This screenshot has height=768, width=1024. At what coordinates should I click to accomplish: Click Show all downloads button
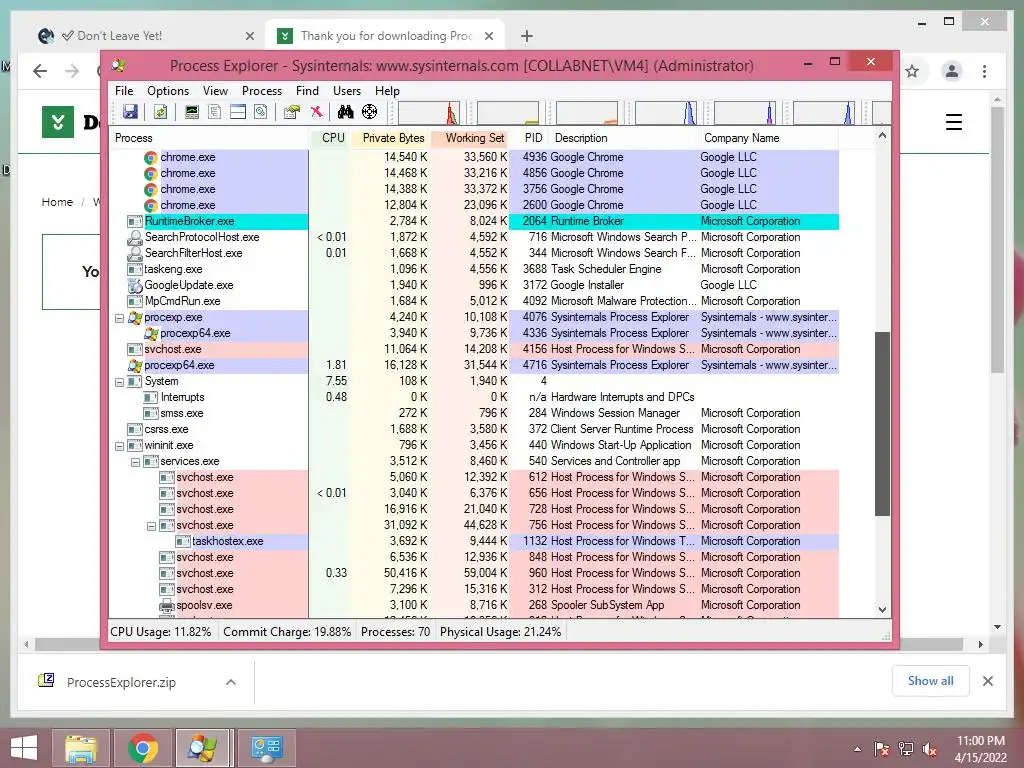click(930, 681)
